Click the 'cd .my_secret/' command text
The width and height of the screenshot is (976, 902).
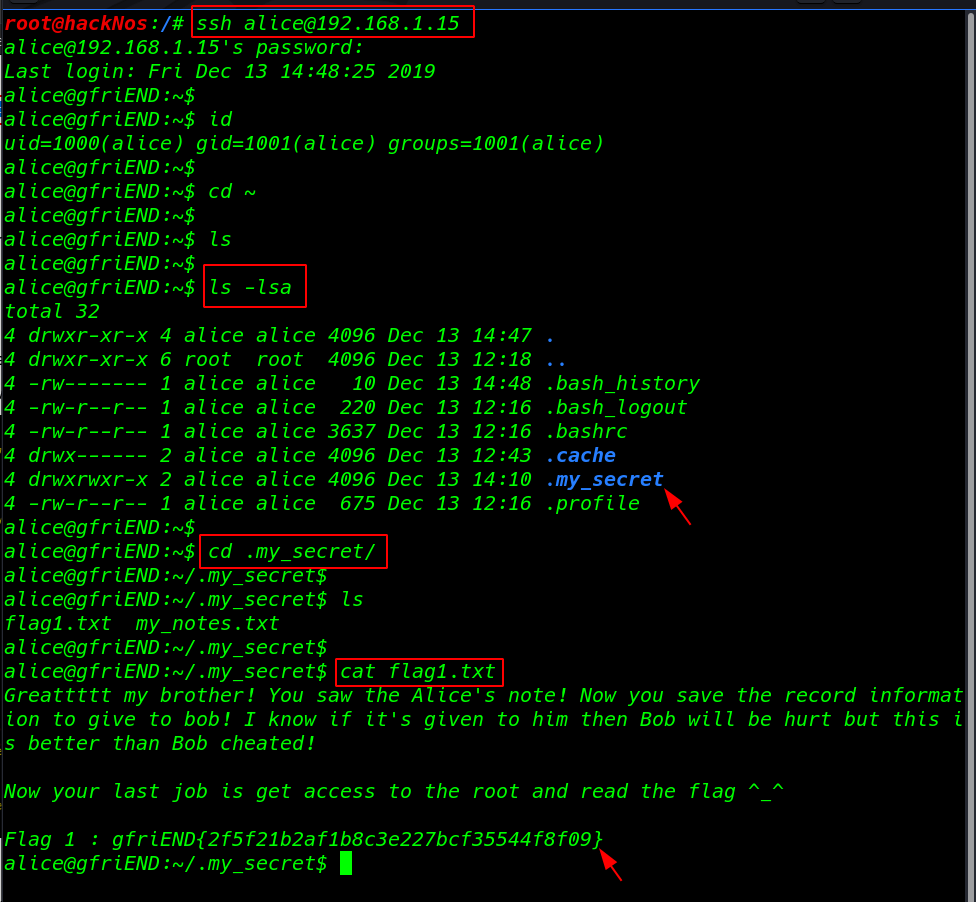coord(292,551)
